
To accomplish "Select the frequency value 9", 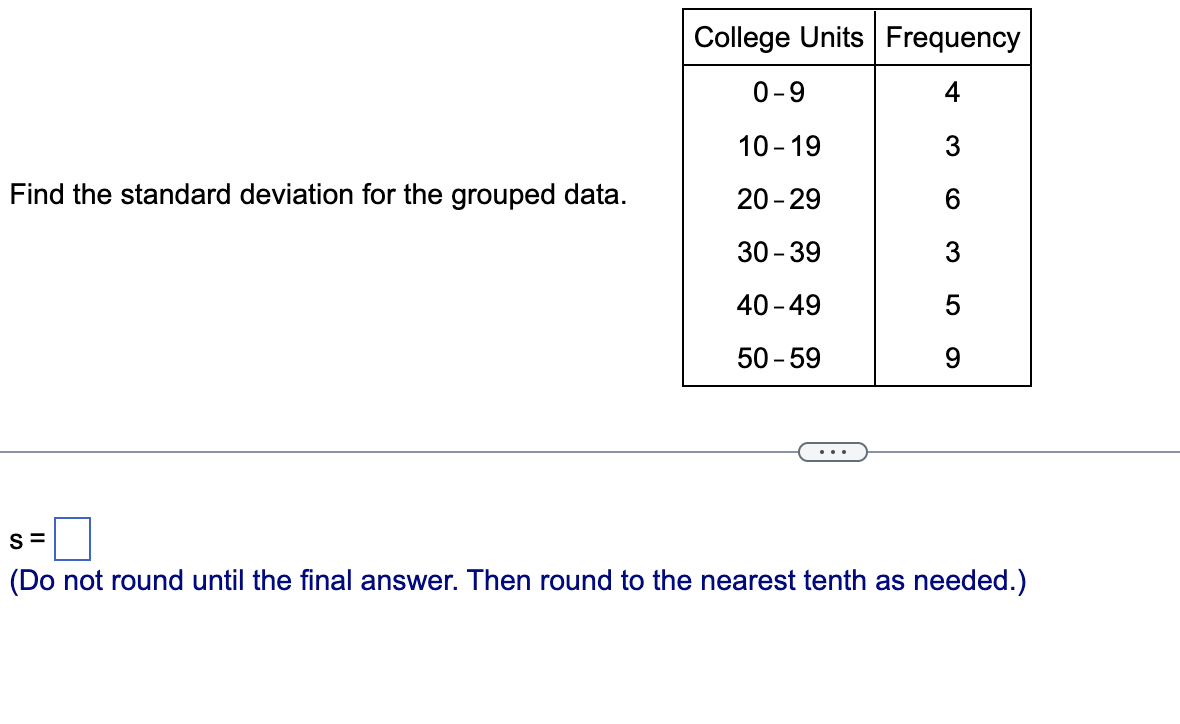I will (x=952, y=358).
